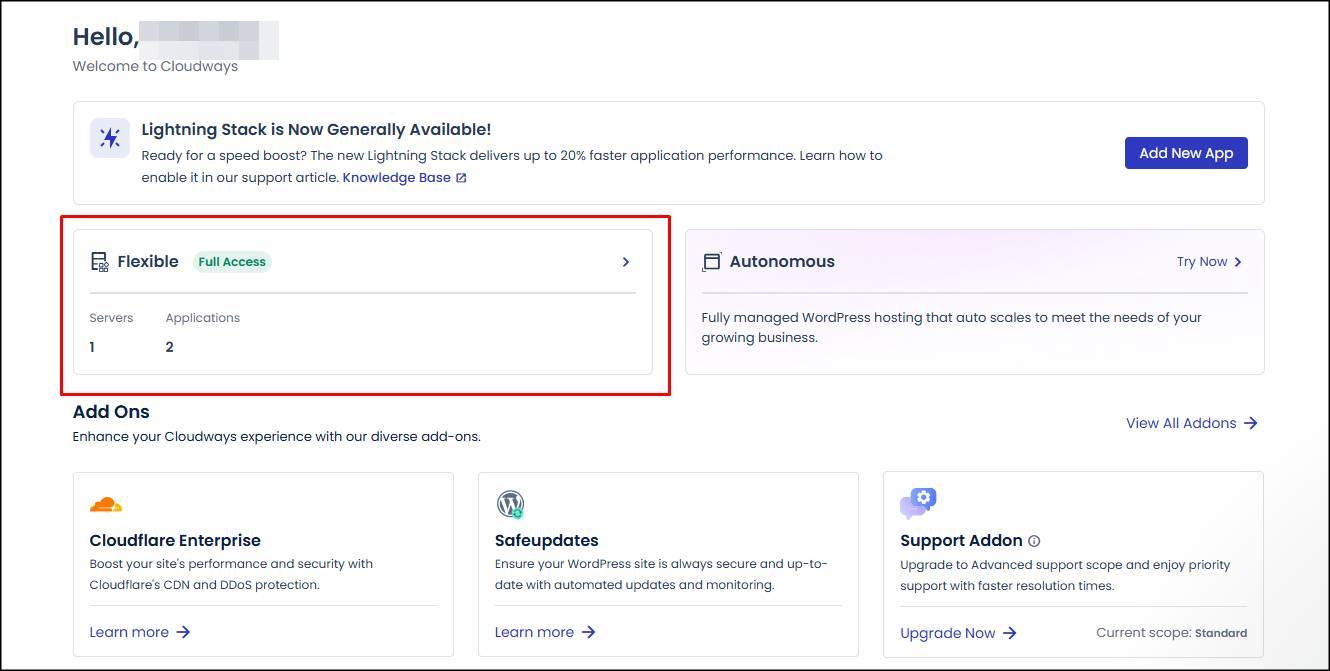Click the Current scope: Standard text
This screenshot has height=671, width=1330.
point(1172,633)
